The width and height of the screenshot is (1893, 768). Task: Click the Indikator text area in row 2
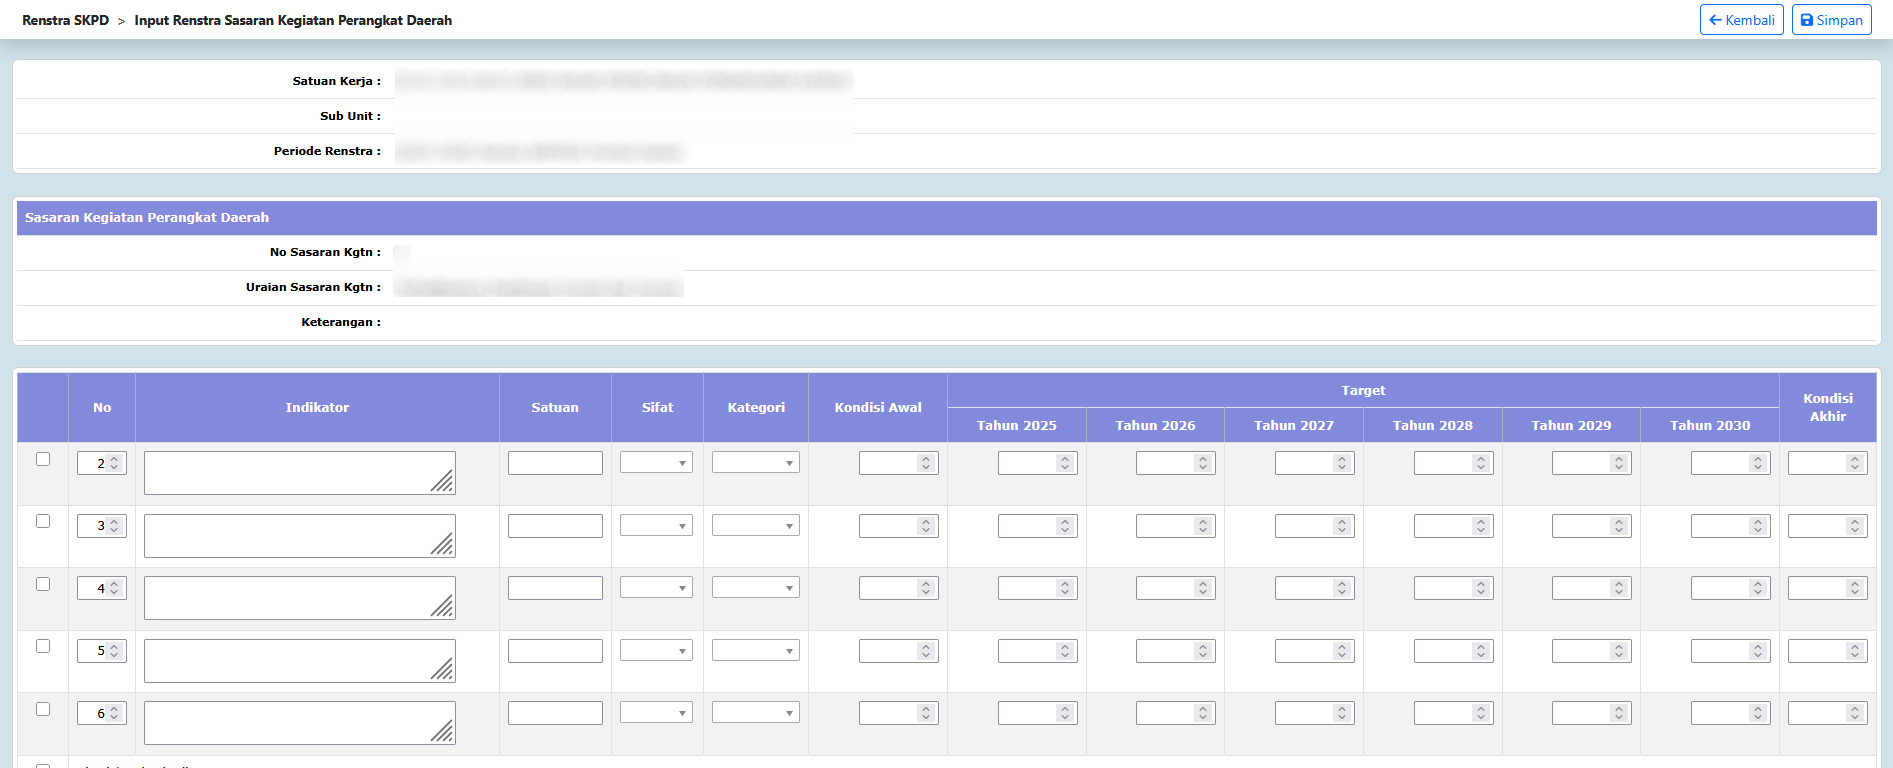(x=299, y=473)
